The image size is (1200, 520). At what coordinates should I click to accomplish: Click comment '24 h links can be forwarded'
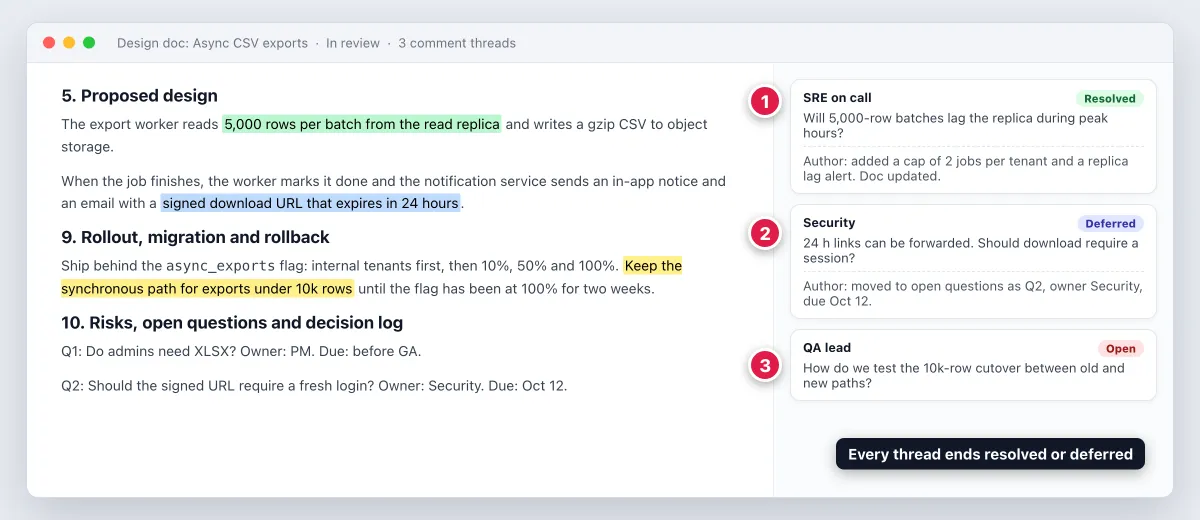[970, 250]
